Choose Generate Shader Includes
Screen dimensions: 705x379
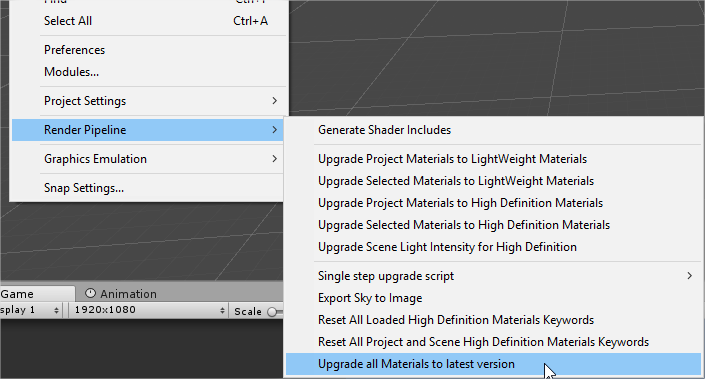click(x=493, y=130)
